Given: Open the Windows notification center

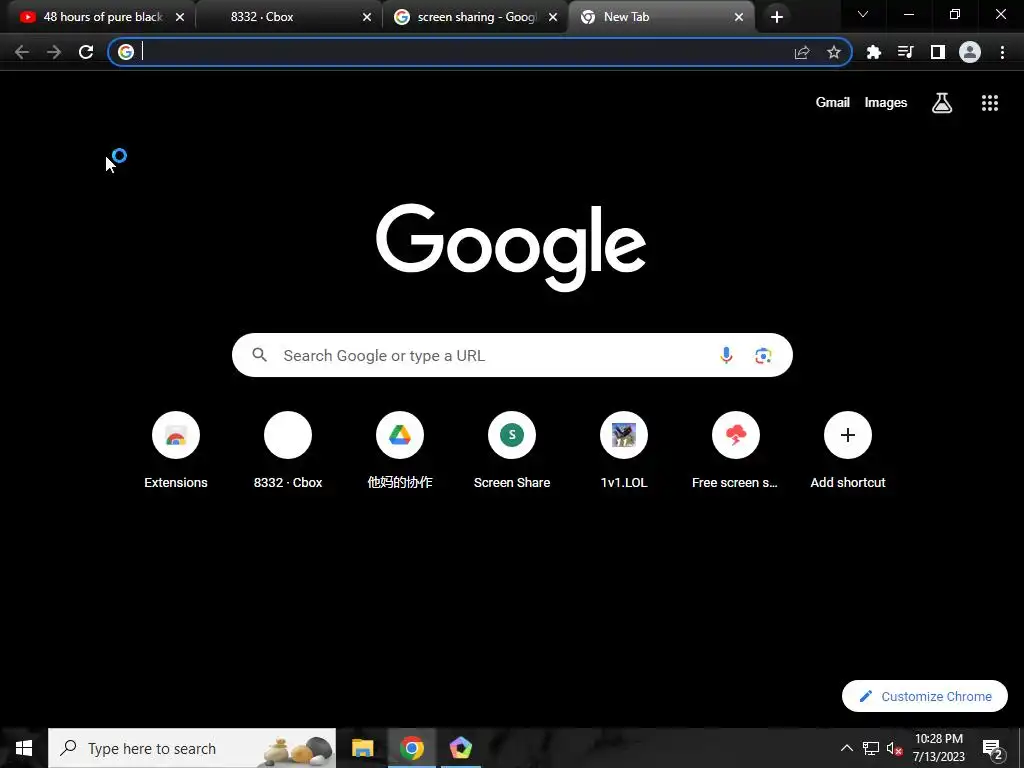Looking at the screenshot, I should pos(992,748).
